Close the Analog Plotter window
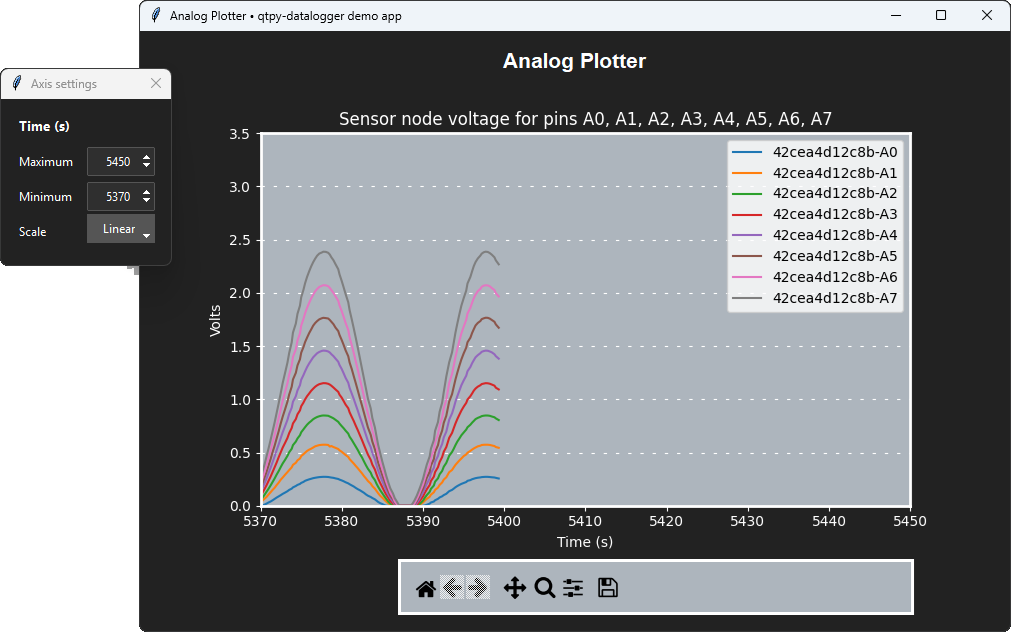Viewport: 1011px width, 632px height. 987,15
